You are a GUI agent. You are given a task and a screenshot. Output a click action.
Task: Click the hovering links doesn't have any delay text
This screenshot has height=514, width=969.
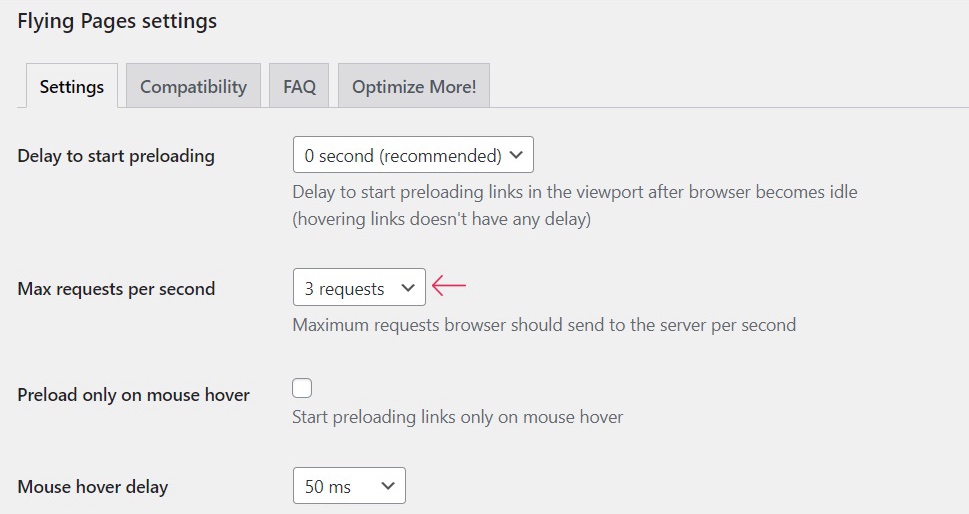click(441, 219)
